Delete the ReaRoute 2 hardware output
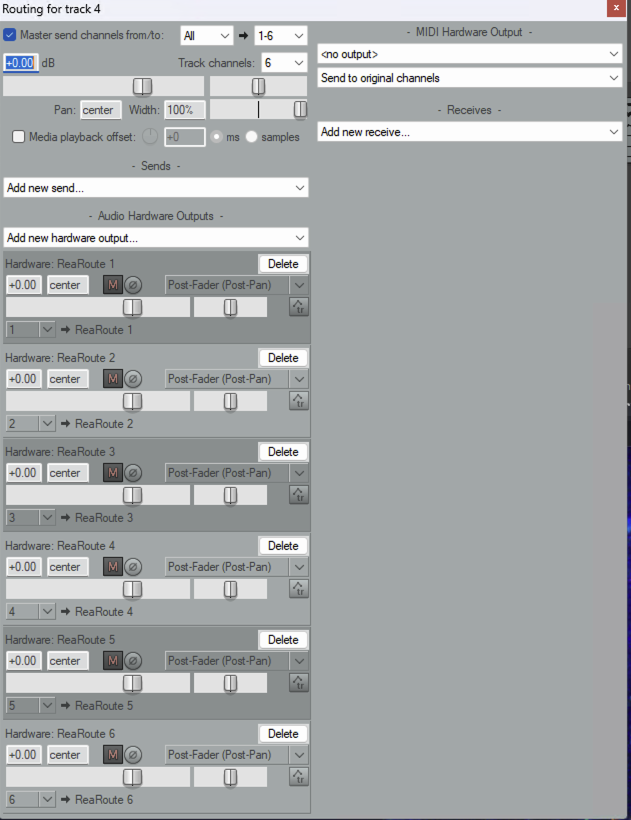631x820 pixels. coord(283,358)
